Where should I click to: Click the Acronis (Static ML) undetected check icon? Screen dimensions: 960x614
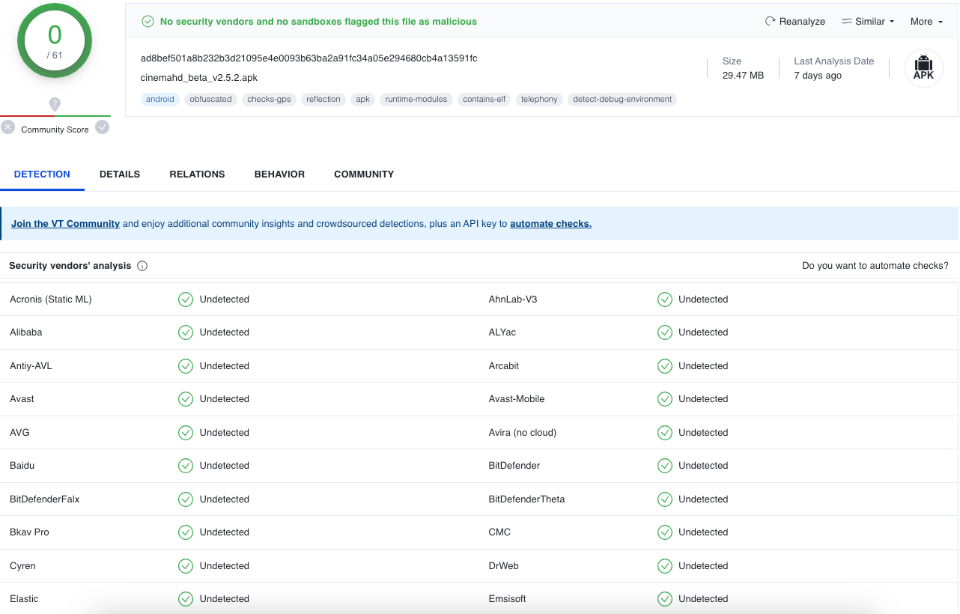[x=186, y=299]
